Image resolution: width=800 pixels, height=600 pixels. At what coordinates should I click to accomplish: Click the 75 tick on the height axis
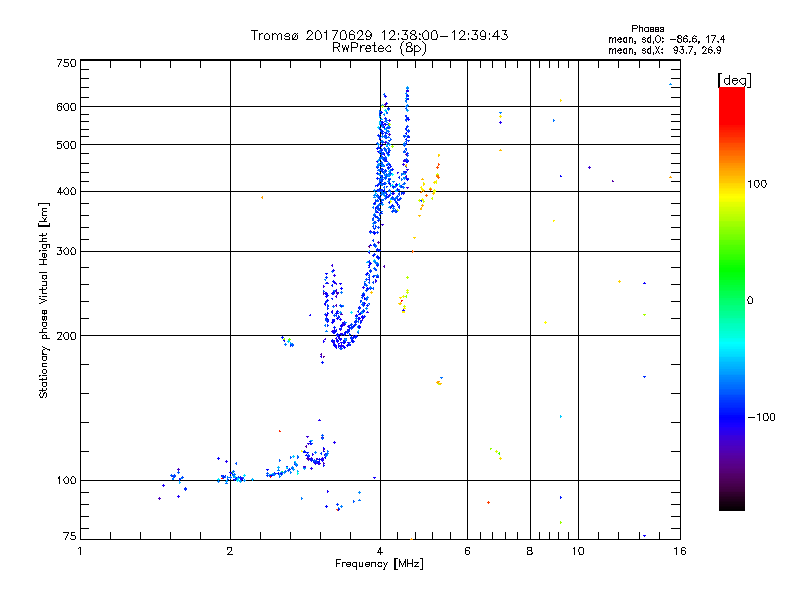pos(69,537)
